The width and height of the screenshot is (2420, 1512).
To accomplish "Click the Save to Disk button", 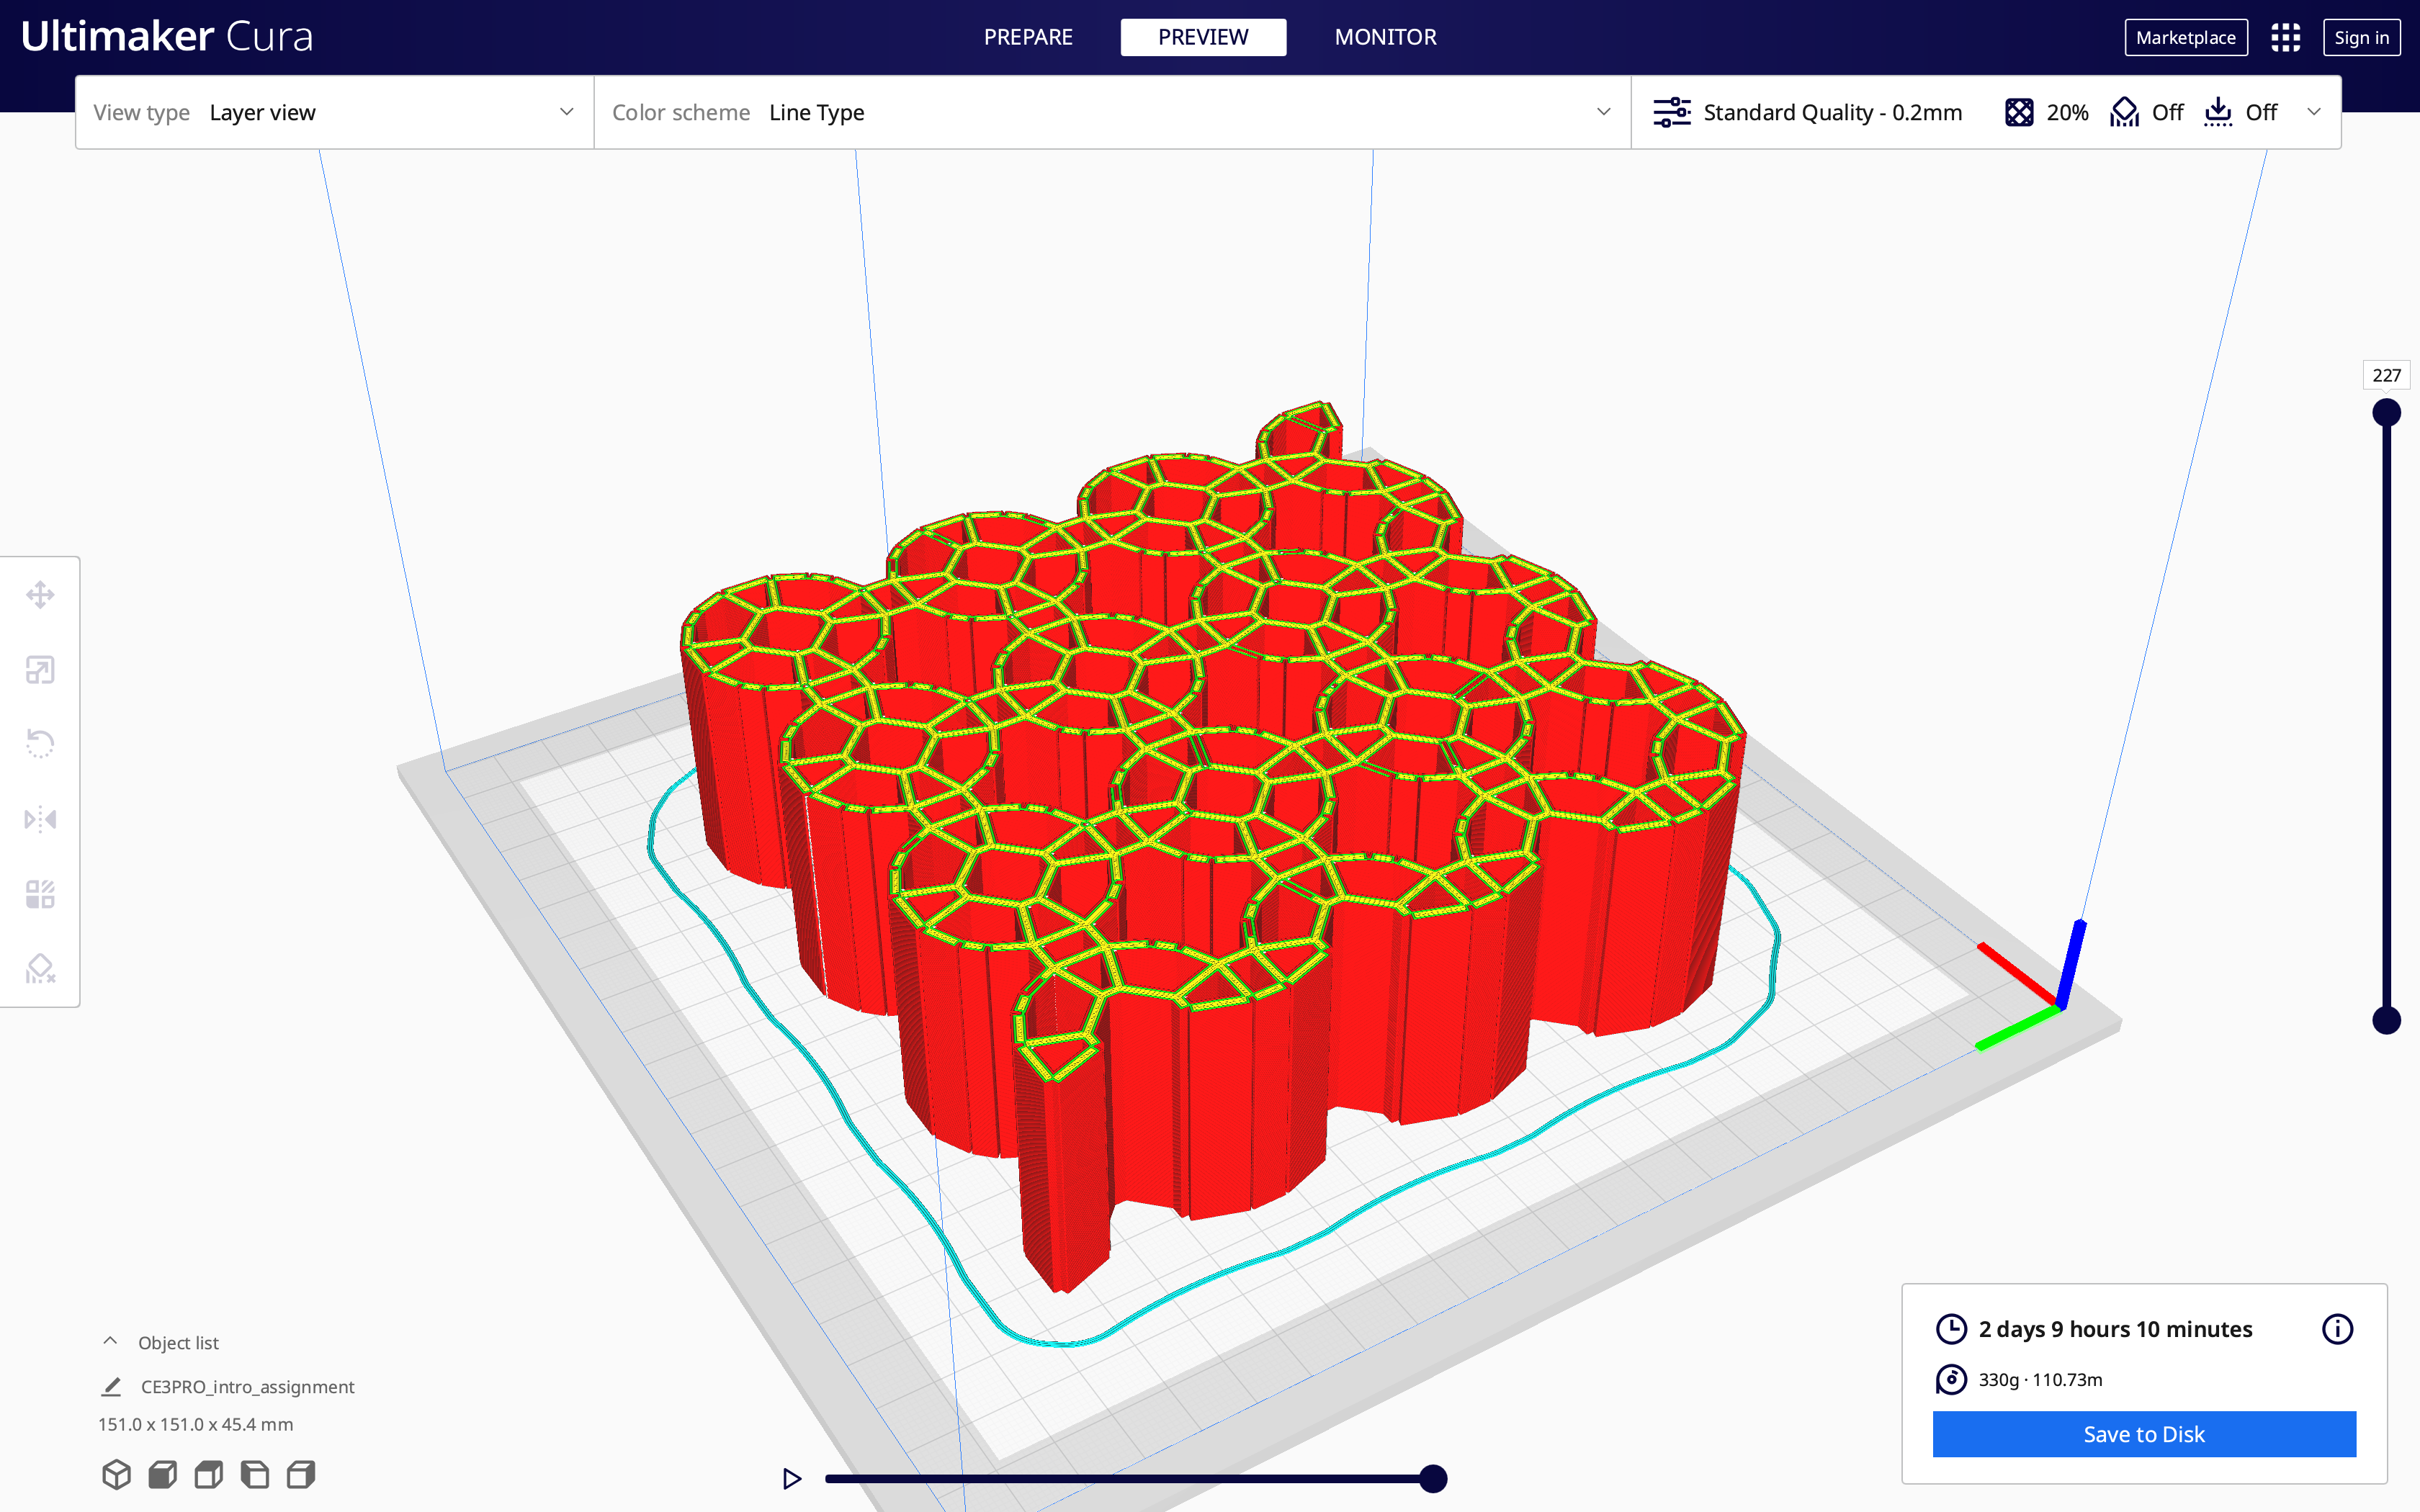I will 2143,1434.
